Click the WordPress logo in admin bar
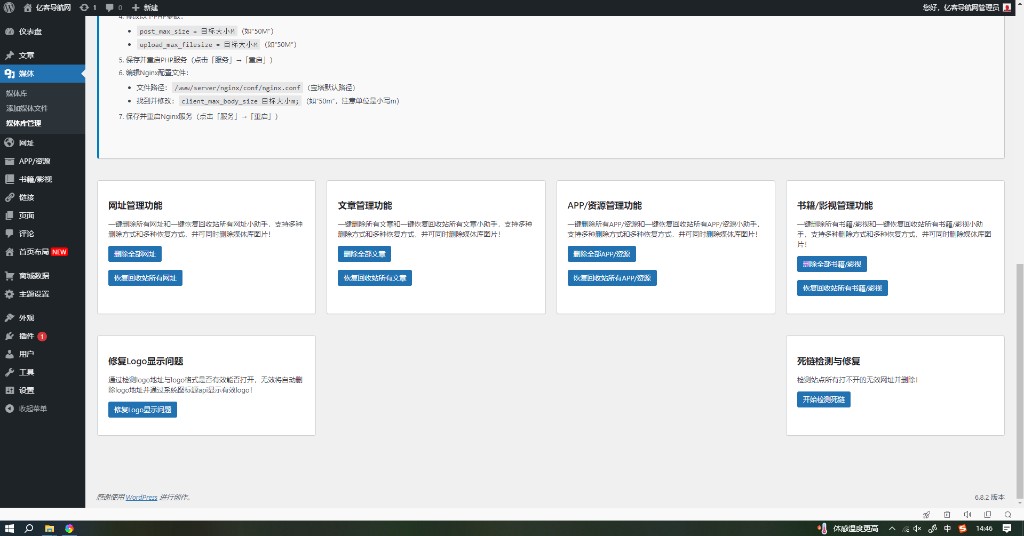The width and height of the screenshot is (1024, 536). point(8,7)
